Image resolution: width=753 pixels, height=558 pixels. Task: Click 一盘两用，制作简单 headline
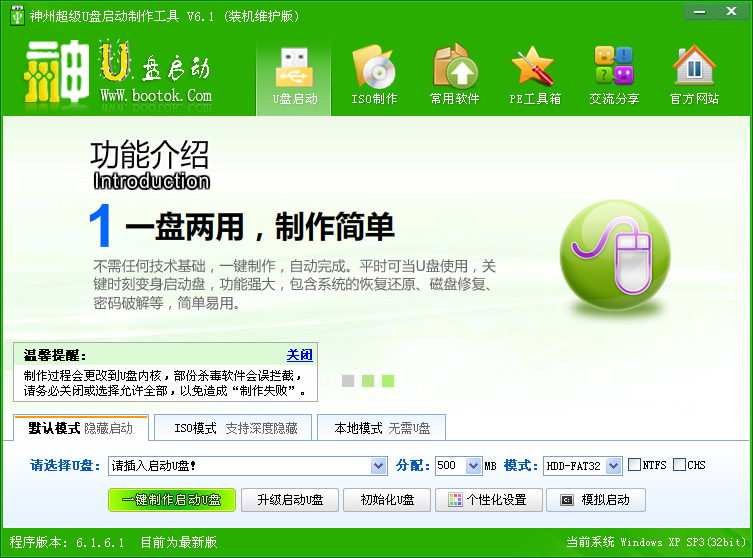[260, 227]
